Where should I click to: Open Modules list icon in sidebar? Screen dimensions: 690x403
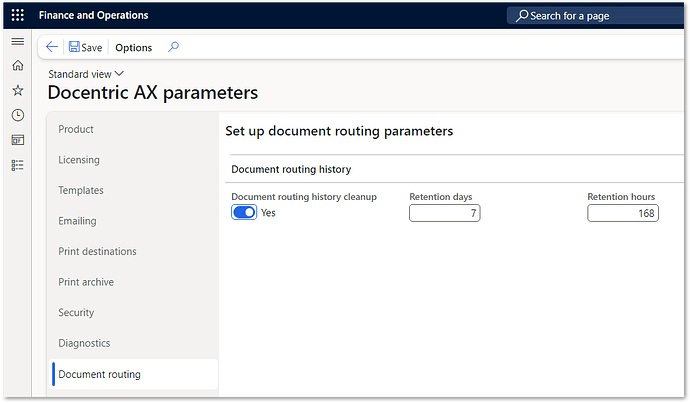click(18, 165)
